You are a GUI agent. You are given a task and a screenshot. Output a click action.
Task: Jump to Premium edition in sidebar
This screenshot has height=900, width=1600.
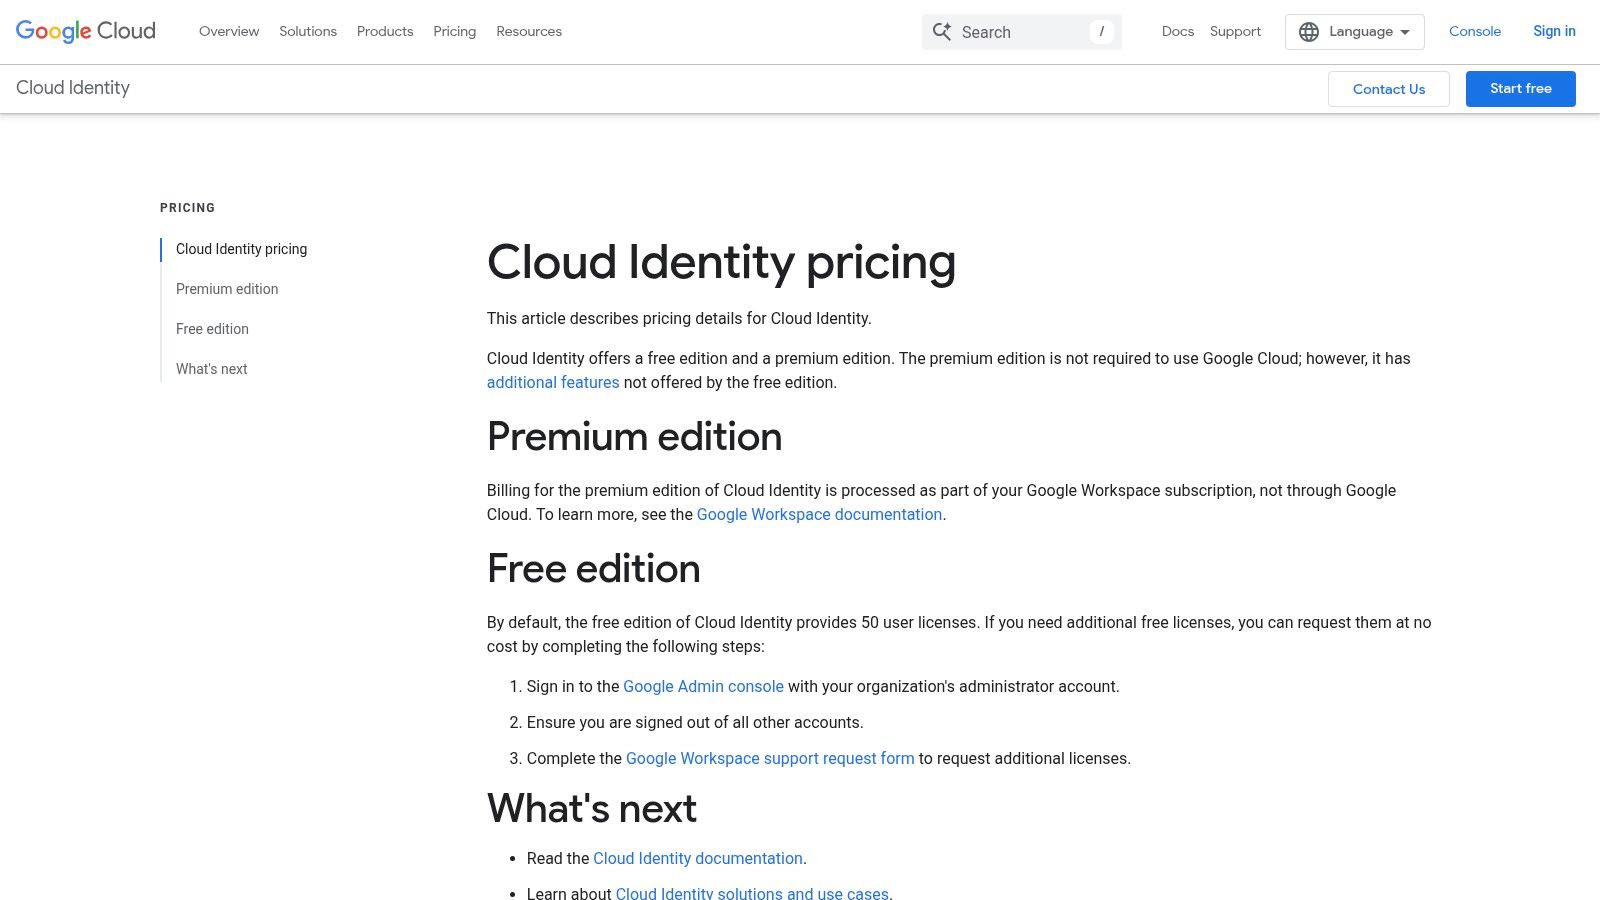pyautogui.click(x=227, y=289)
